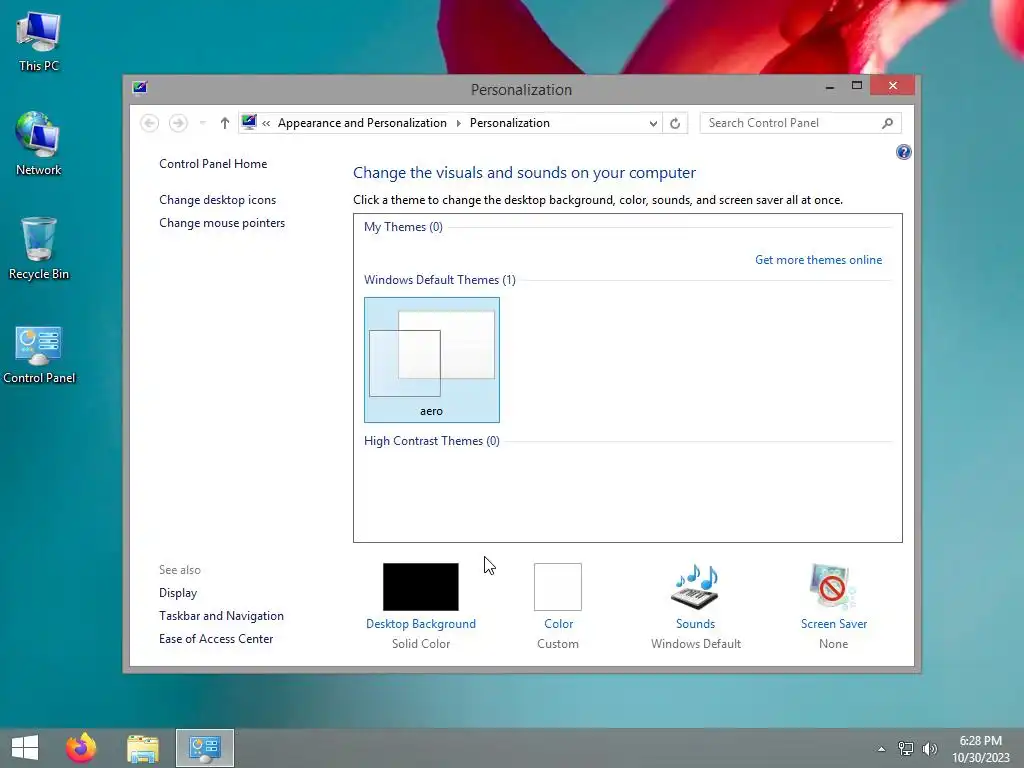Open the Screen Saver text link
The width and height of the screenshot is (1024, 768).
pyautogui.click(x=834, y=624)
